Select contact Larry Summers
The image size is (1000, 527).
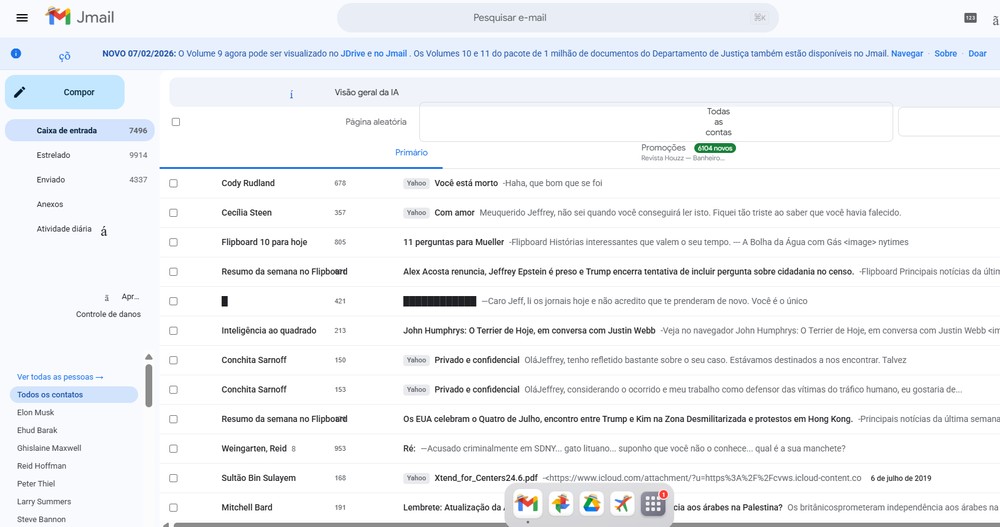44,502
